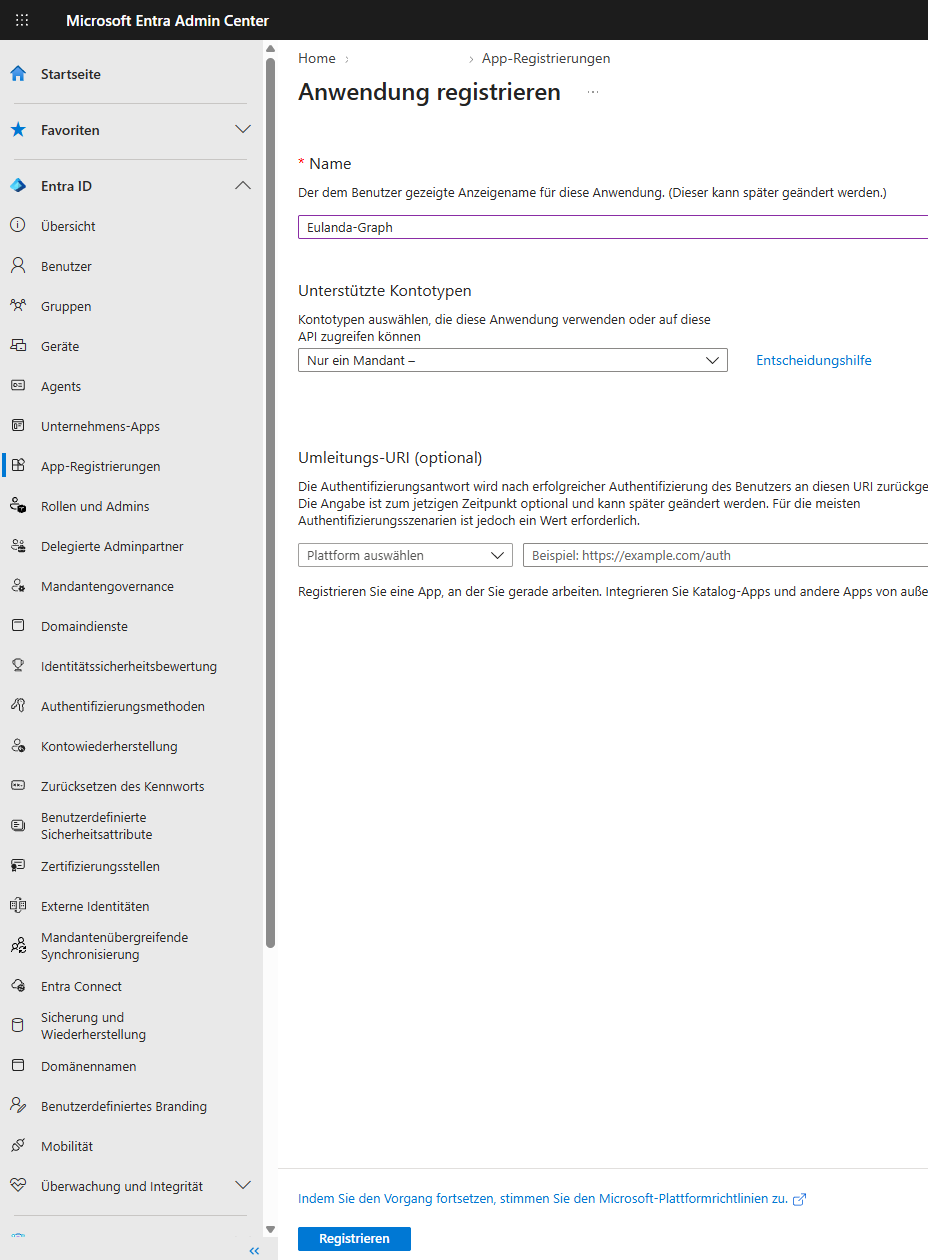Image resolution: width=928 pixels, height=1260 pixels.
Task: Click the Benutzer person icon
Action: tap(18, 266)
